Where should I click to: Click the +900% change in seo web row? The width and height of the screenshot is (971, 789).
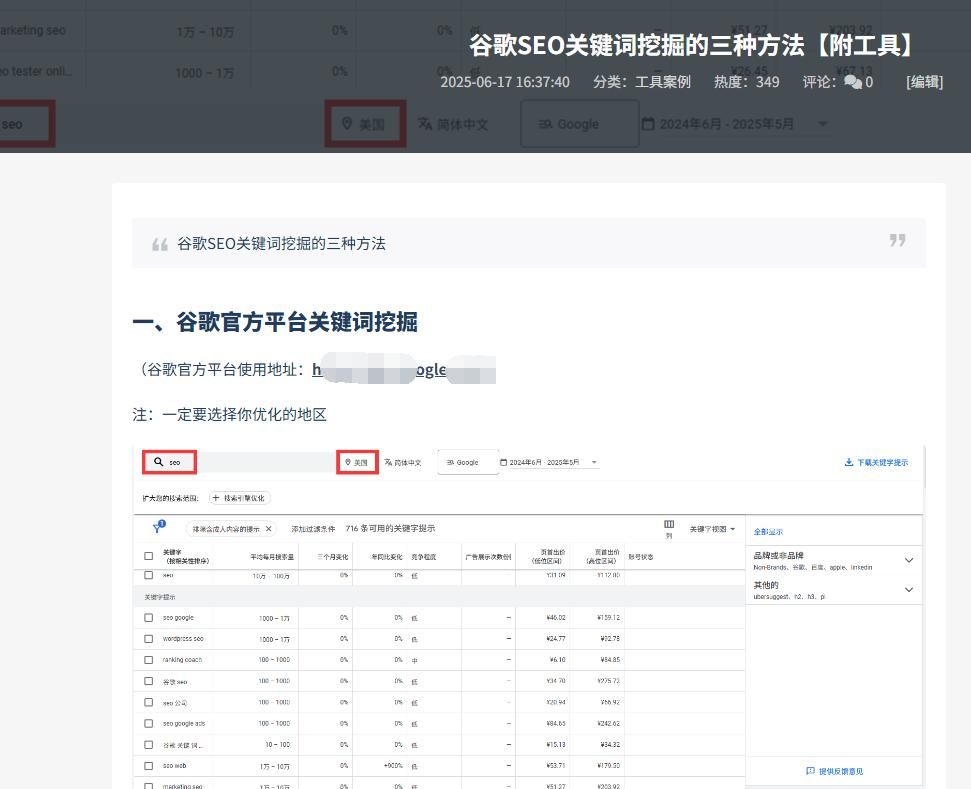tap(393, 766)
